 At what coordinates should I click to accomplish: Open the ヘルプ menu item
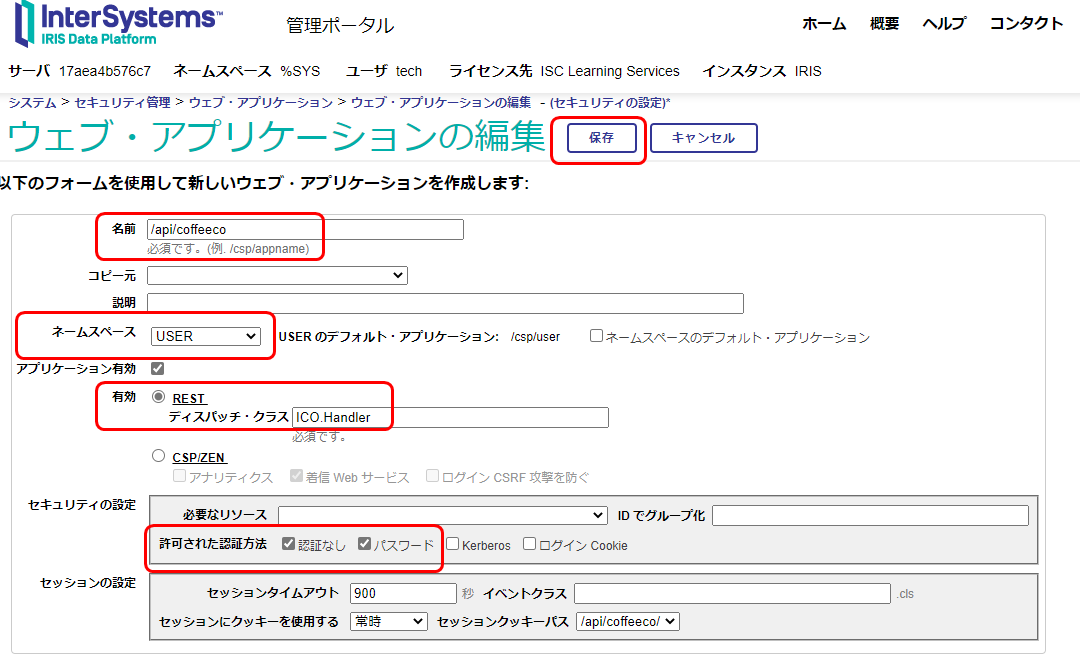[943, 24]
